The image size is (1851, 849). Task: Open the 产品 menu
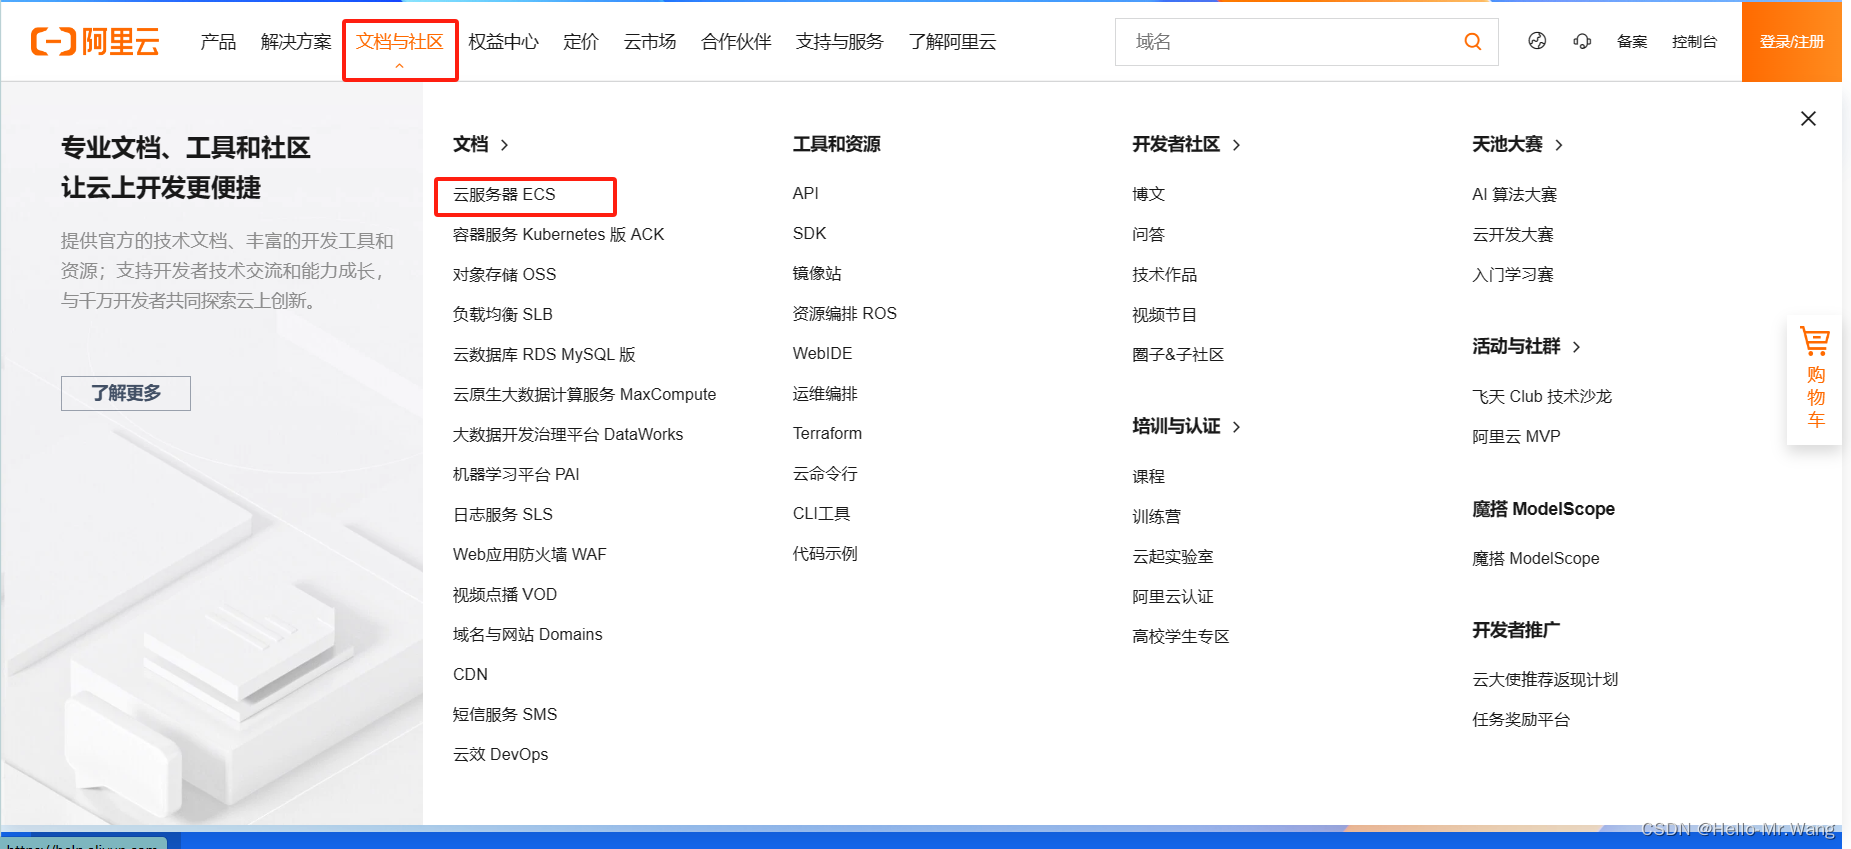[218, 41]
